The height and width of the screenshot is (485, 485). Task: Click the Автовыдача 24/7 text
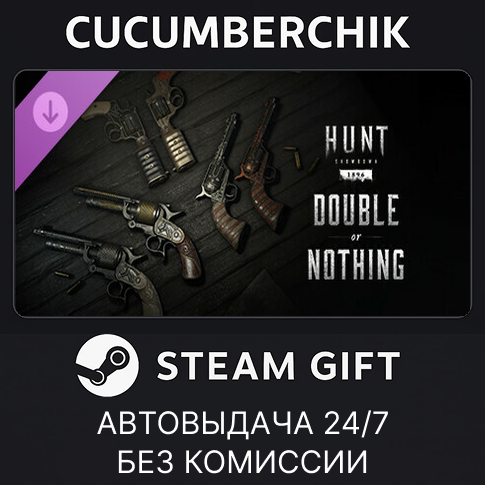coord(243,423)
